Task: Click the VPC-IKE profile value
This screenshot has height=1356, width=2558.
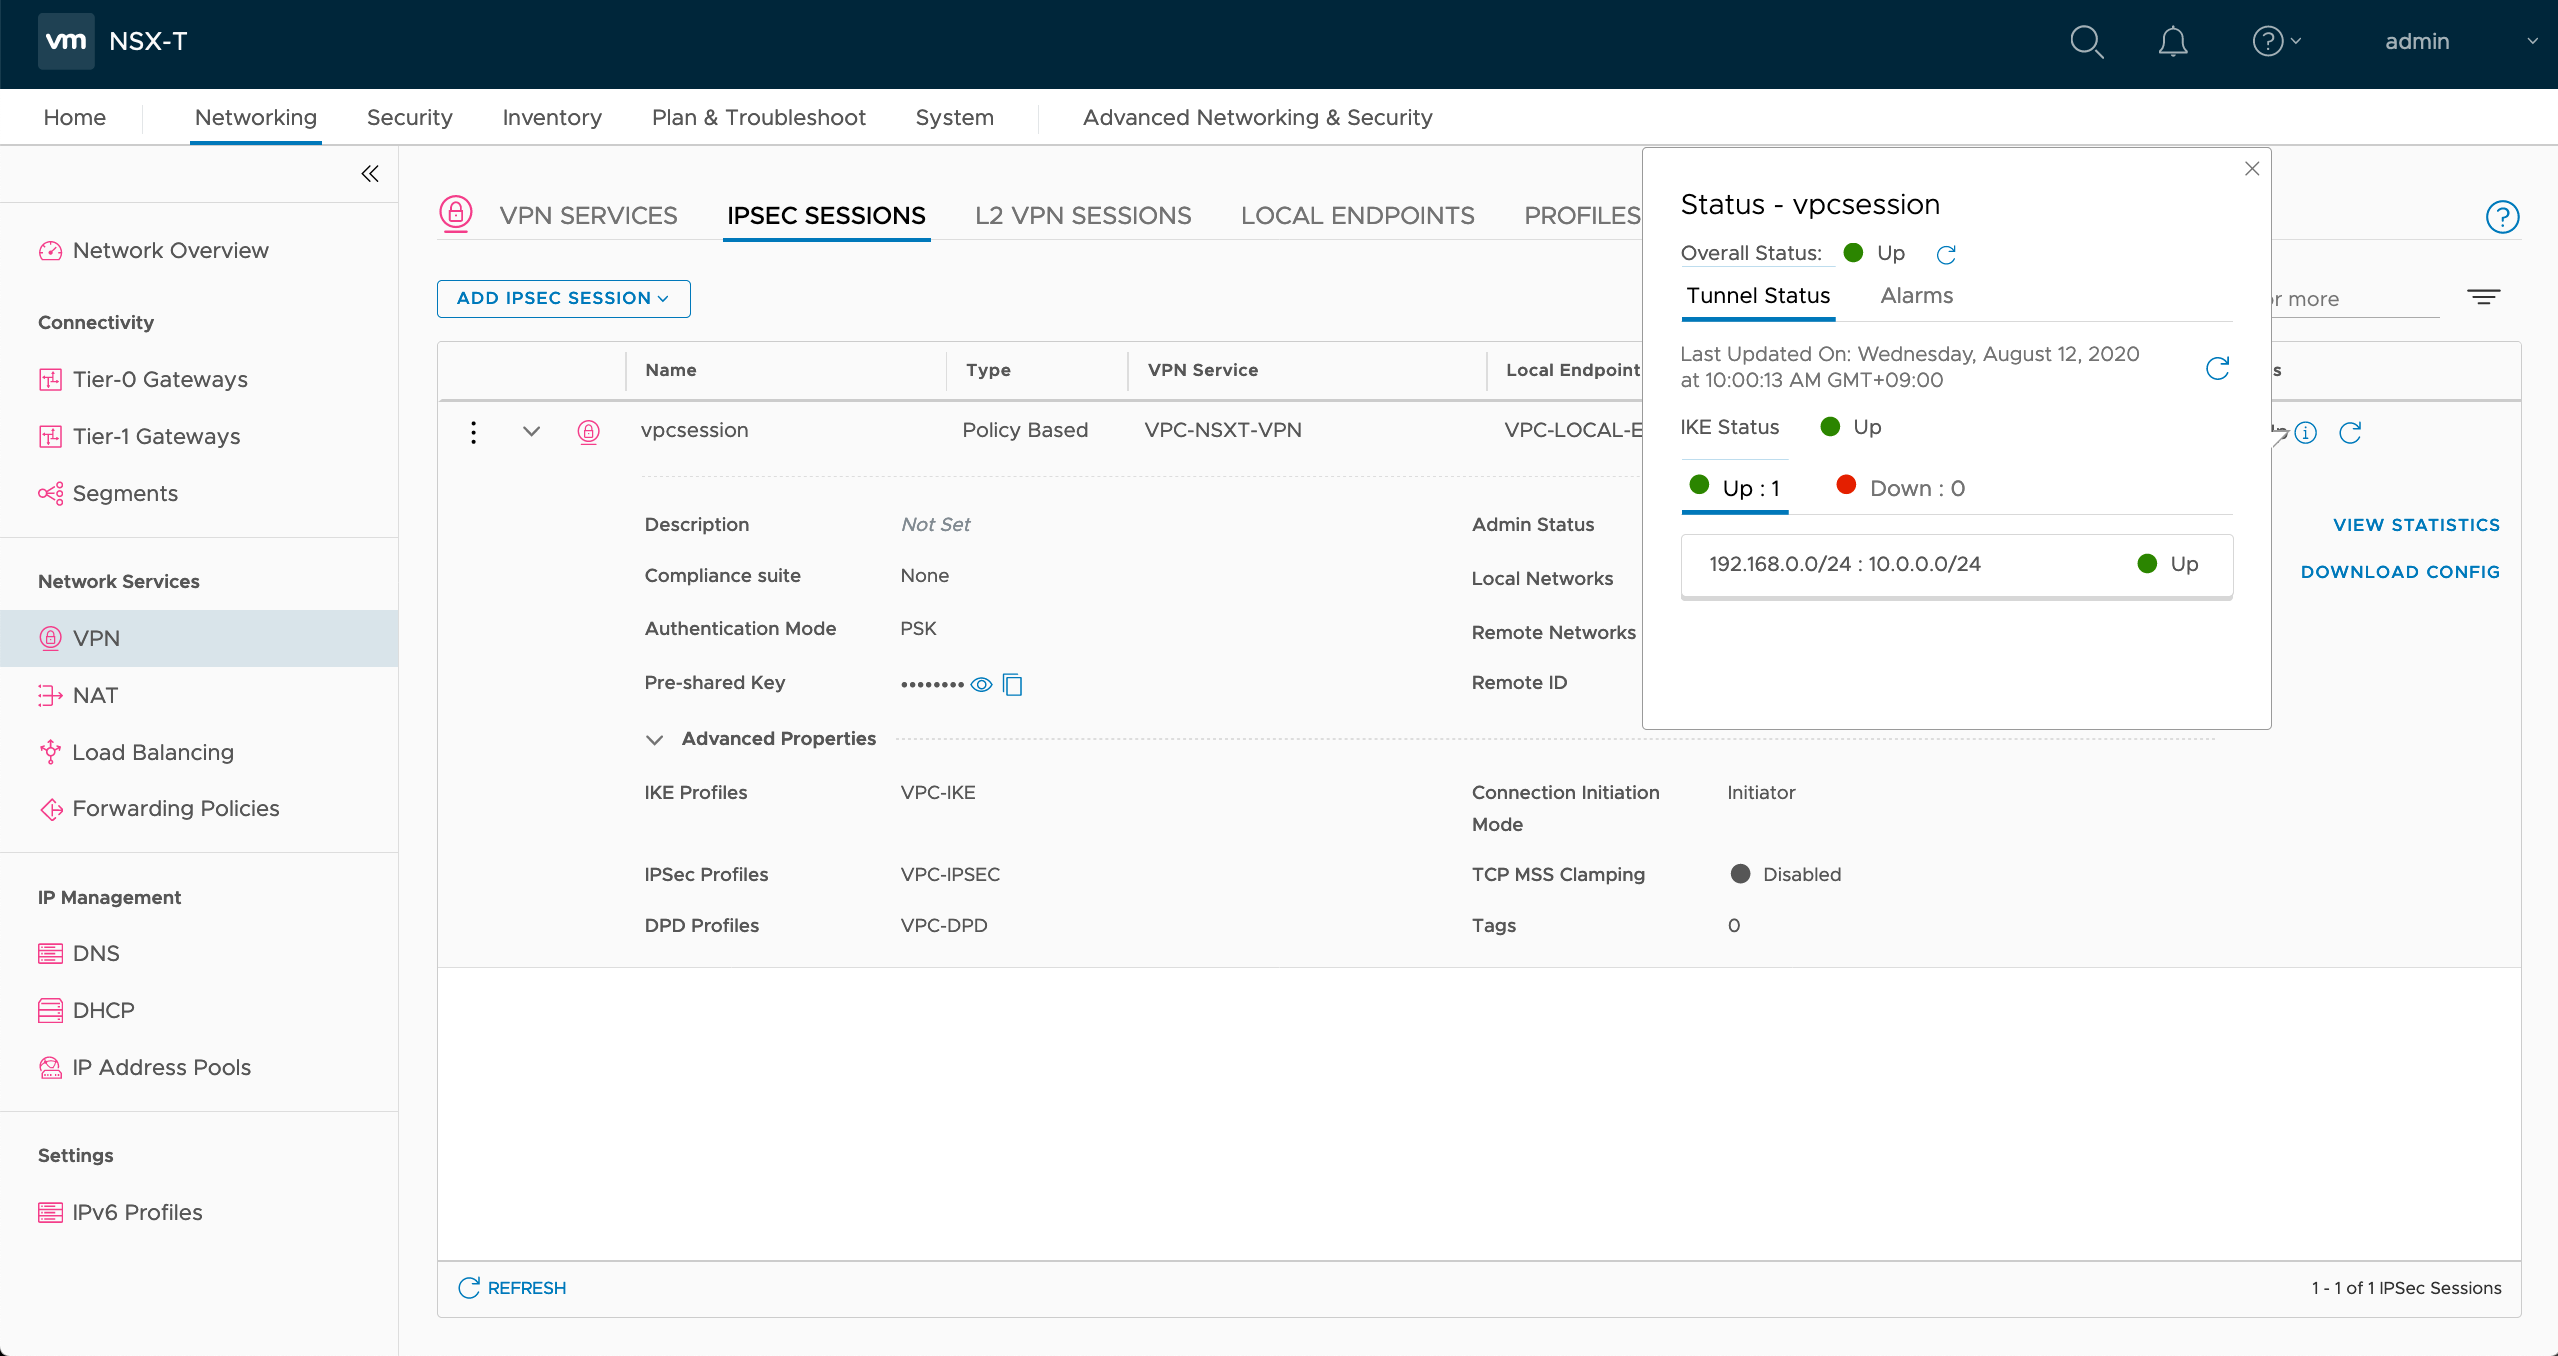Action: click(x=937, y=793)
